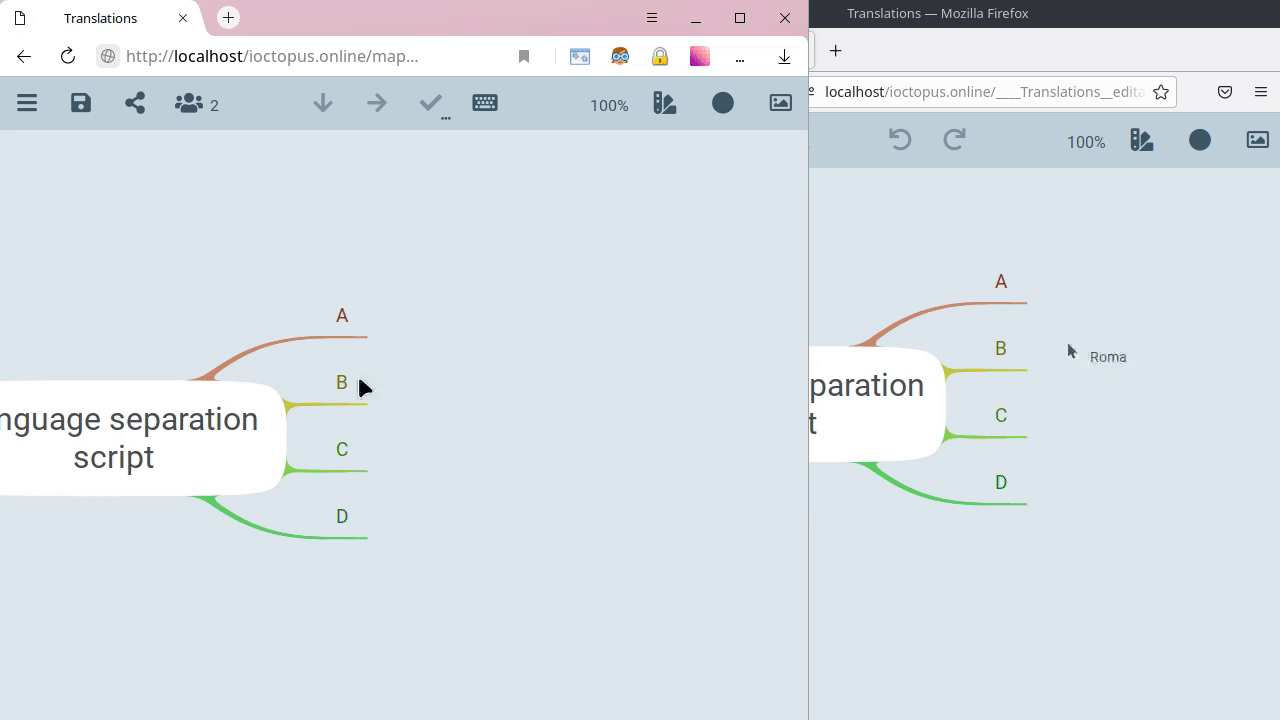Viewport: 1280px width, 720px height.
Task: Click the insert image icon in left window
Action: [x=781, y=103]
